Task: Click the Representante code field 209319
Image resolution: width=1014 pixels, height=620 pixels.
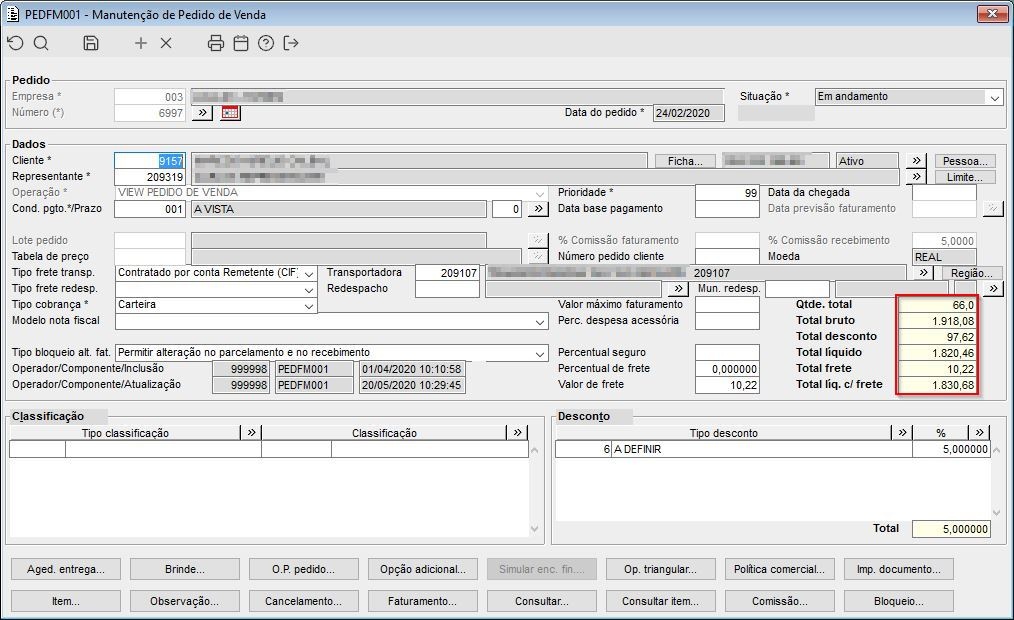Action: [x=150, y=177]
